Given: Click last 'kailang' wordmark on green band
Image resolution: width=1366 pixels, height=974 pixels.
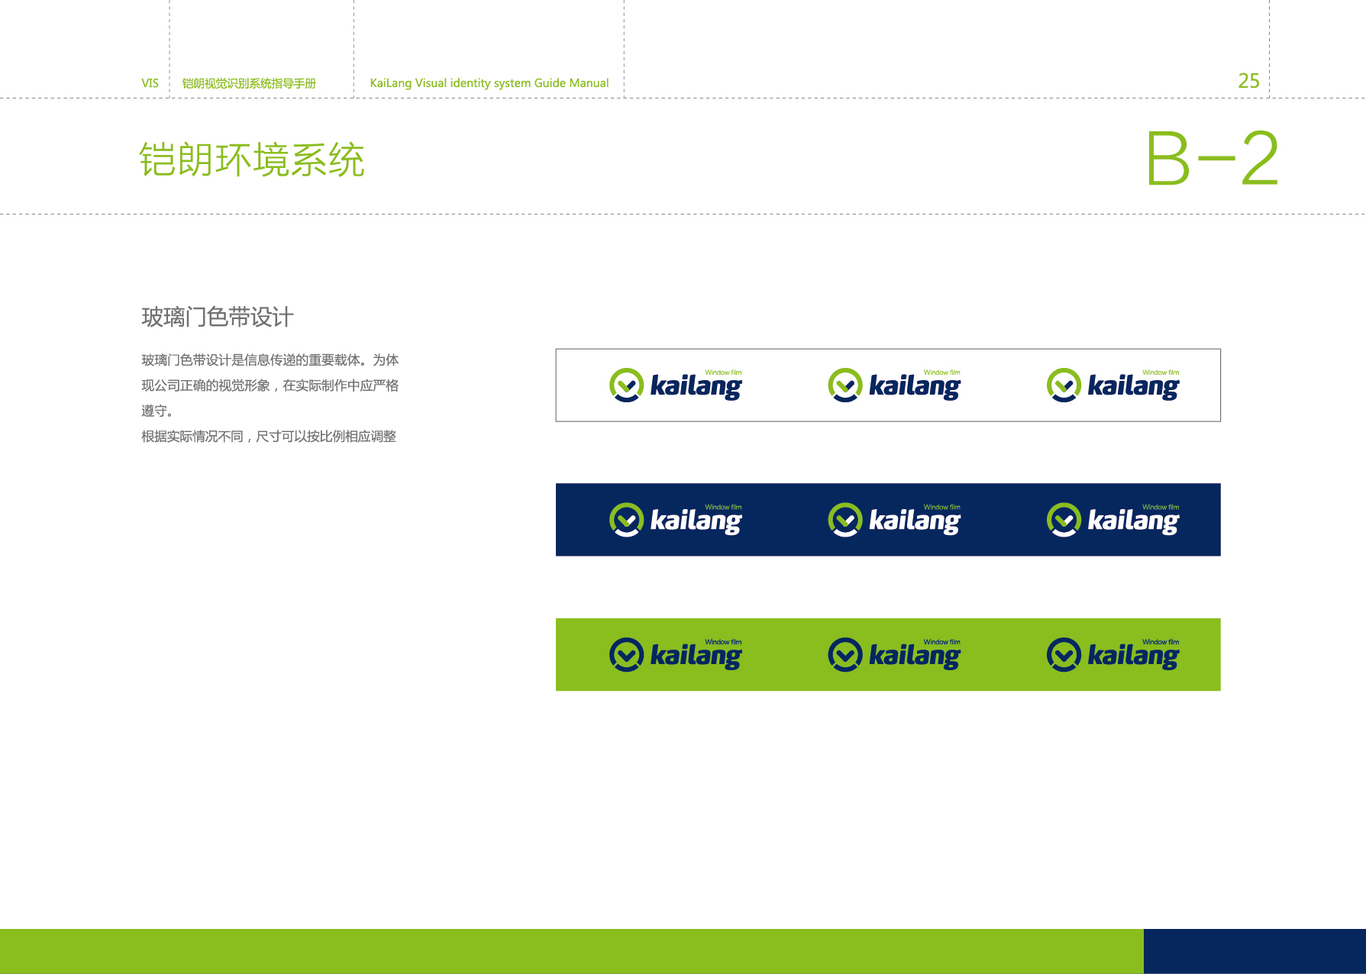Looking at the screenshot, I should [x=1133, y=657].
